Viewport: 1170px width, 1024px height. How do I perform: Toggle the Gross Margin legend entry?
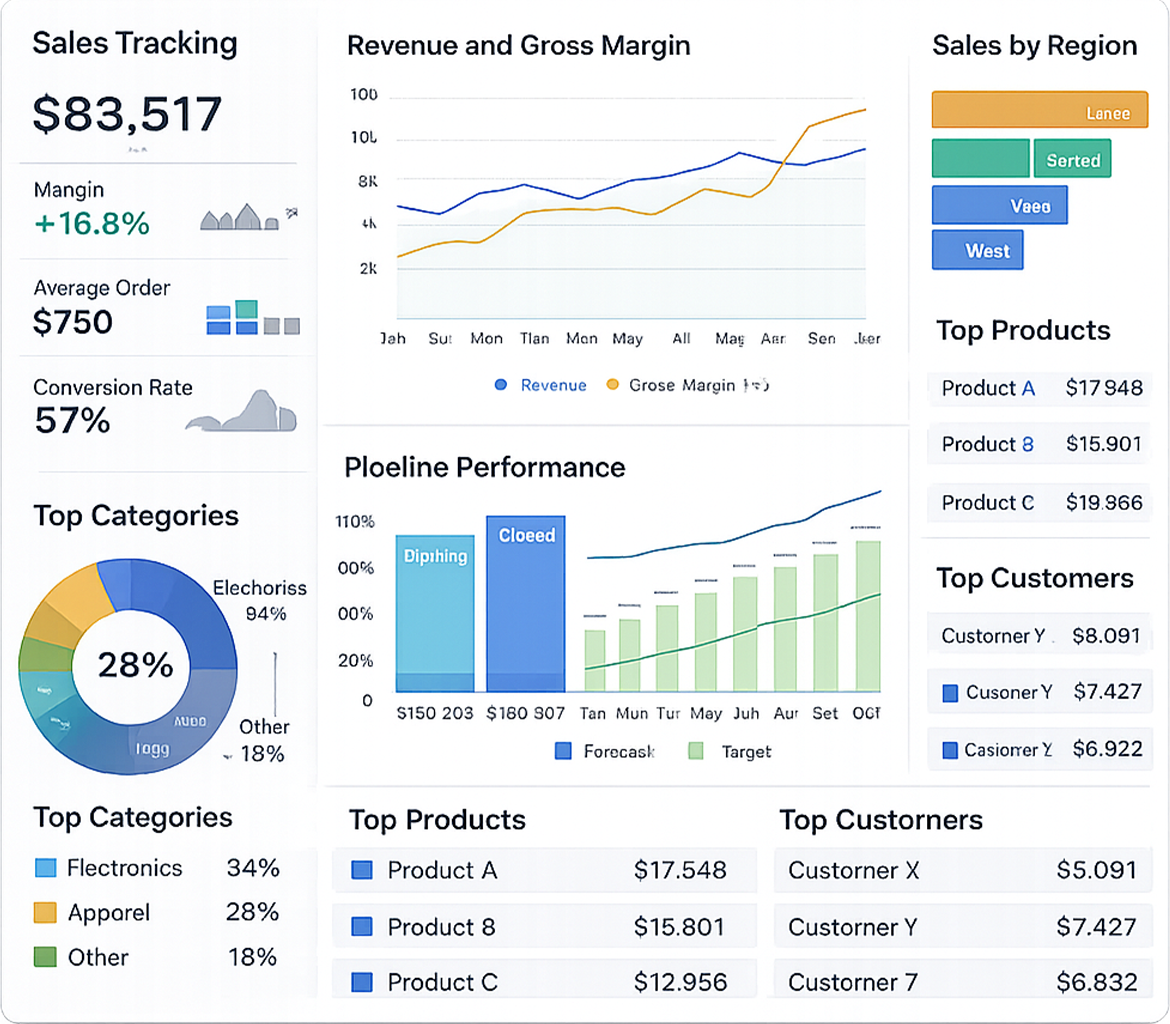click(x=688, y=385)
